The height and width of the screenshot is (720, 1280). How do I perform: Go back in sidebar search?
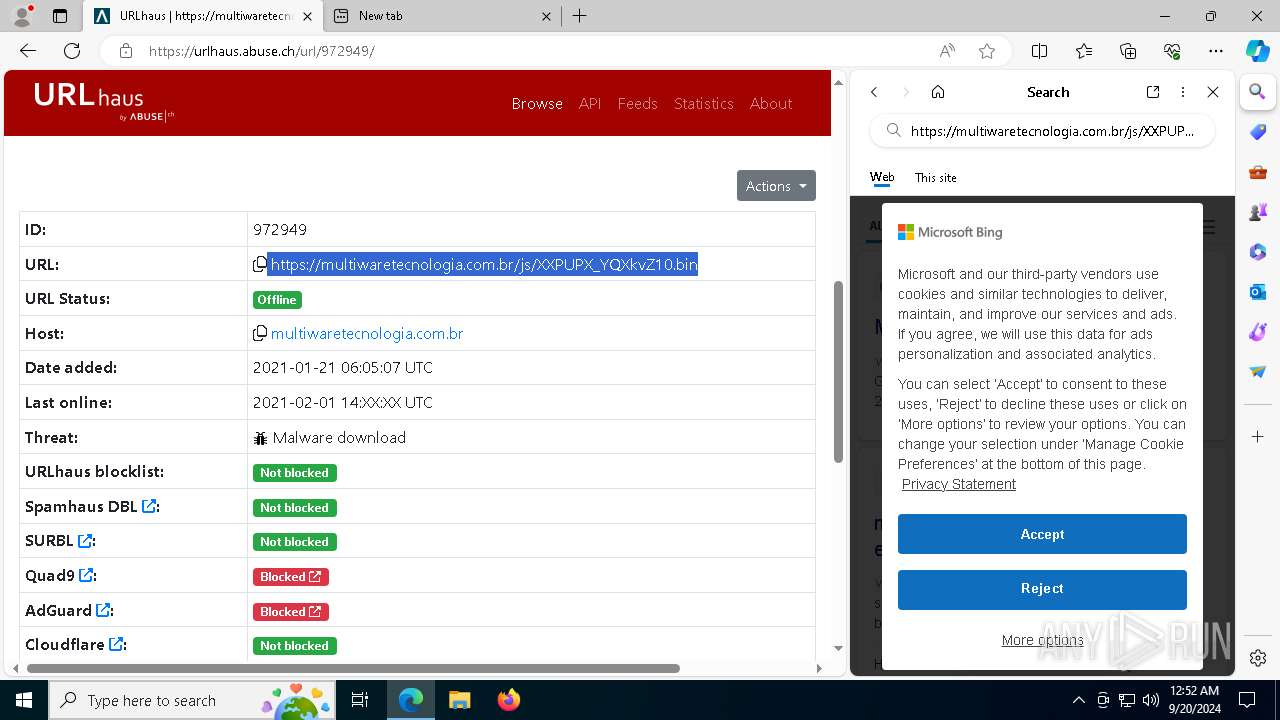coord(874,92)
